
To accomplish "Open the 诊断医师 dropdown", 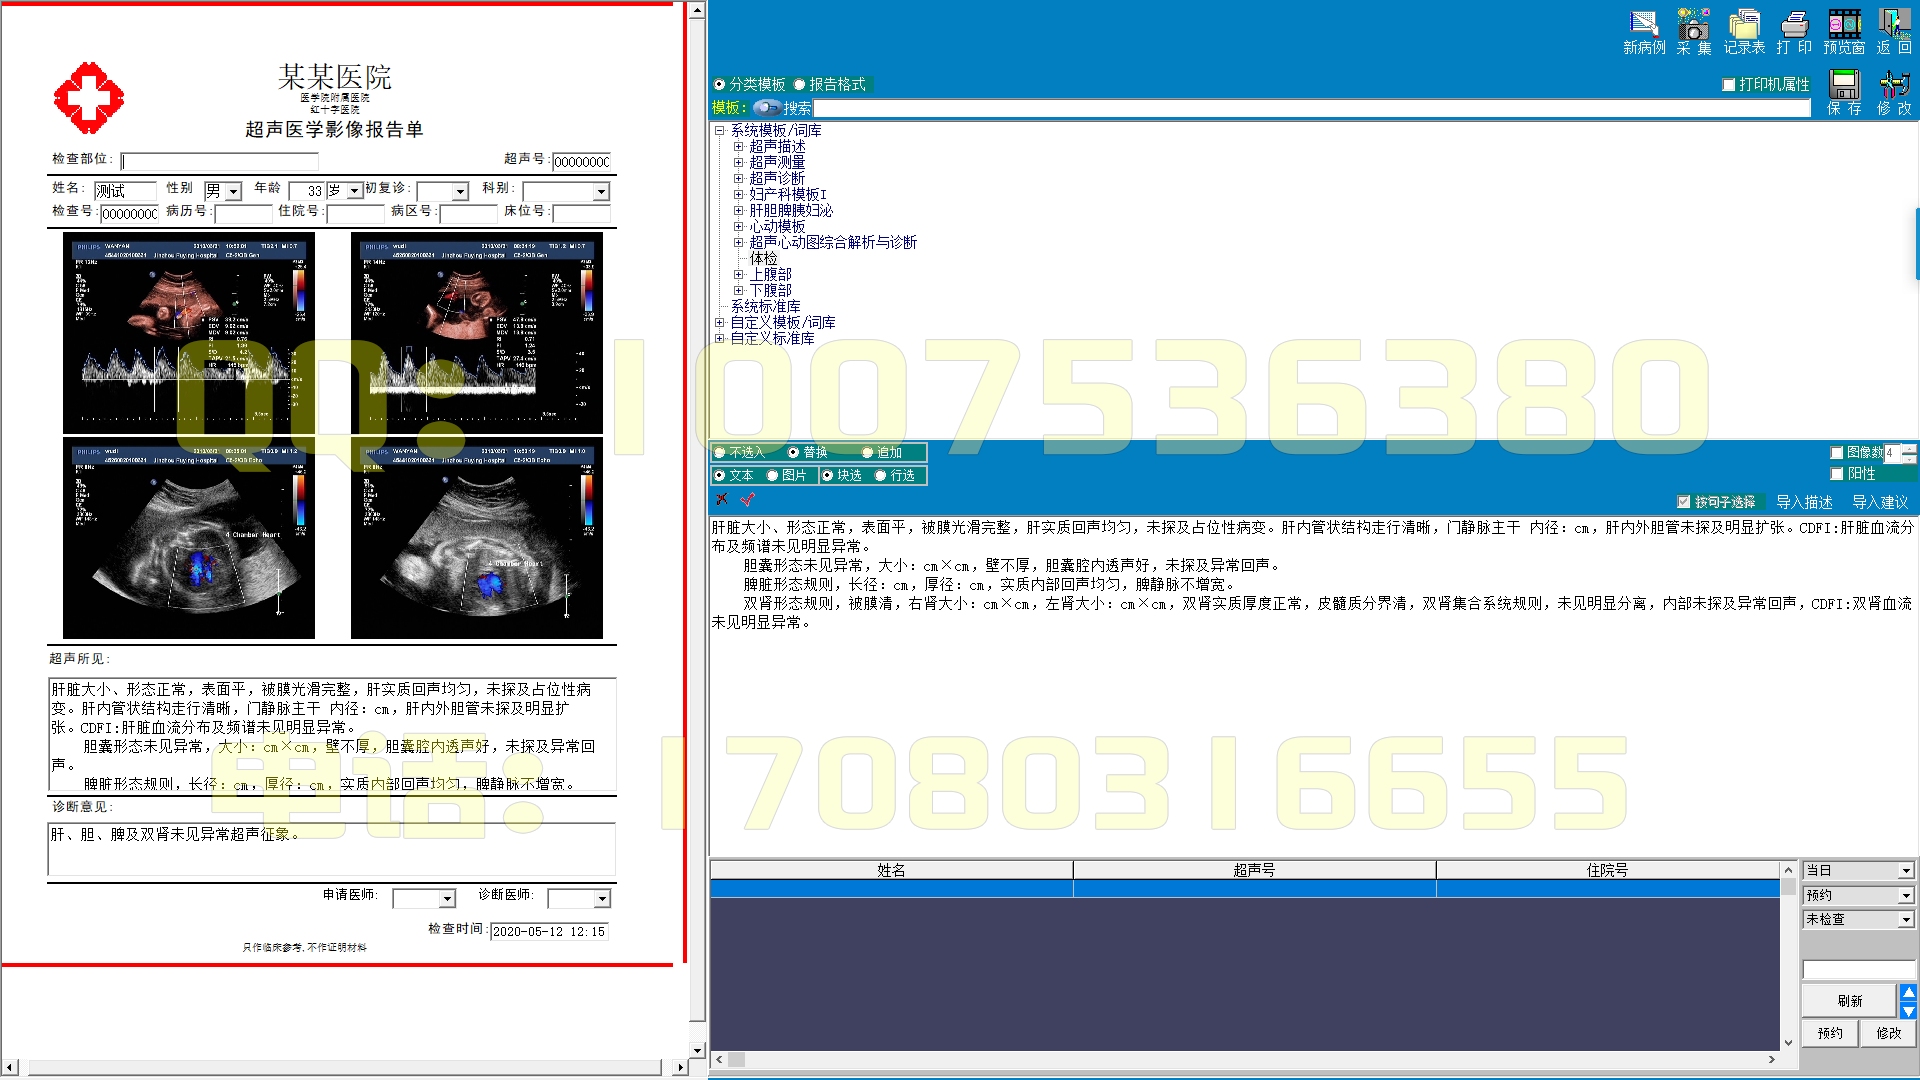I will pyautogui.click(x=602, y=899).
